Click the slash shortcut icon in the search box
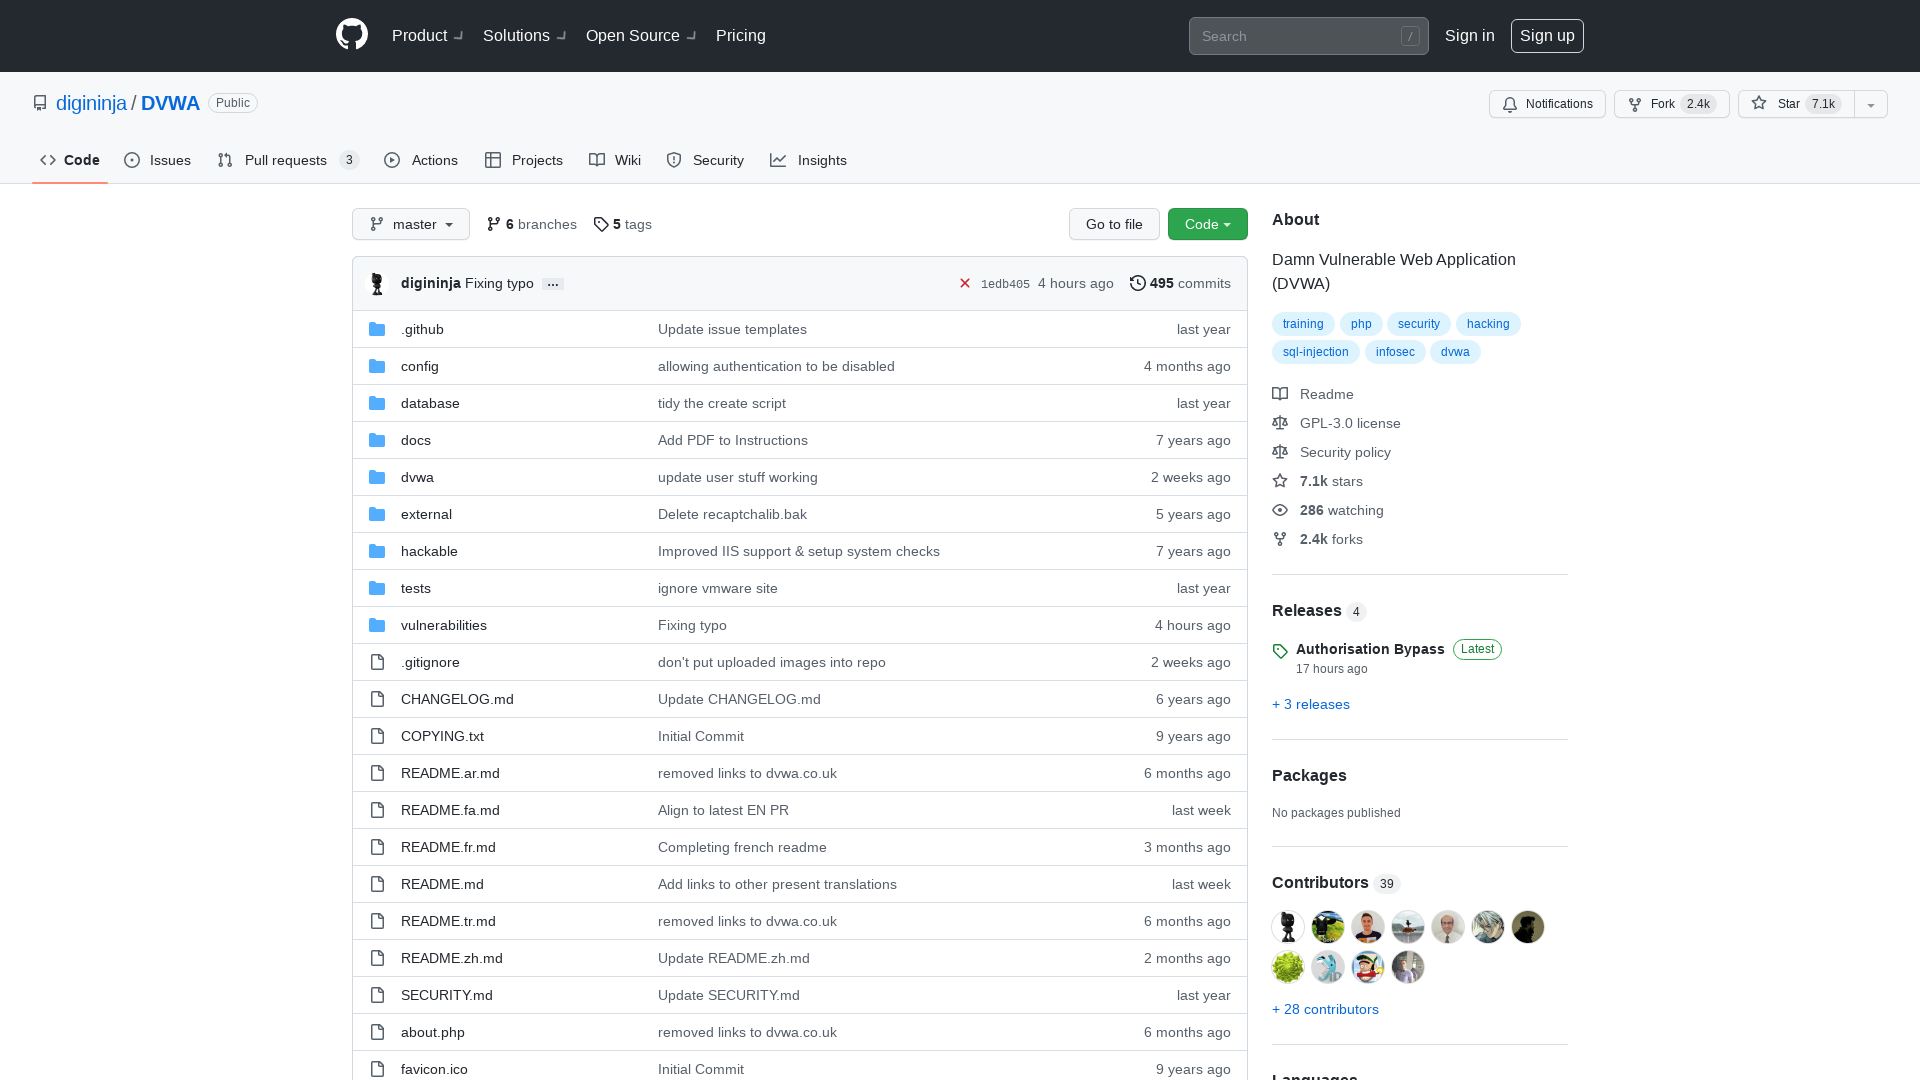 point(1410,36)
